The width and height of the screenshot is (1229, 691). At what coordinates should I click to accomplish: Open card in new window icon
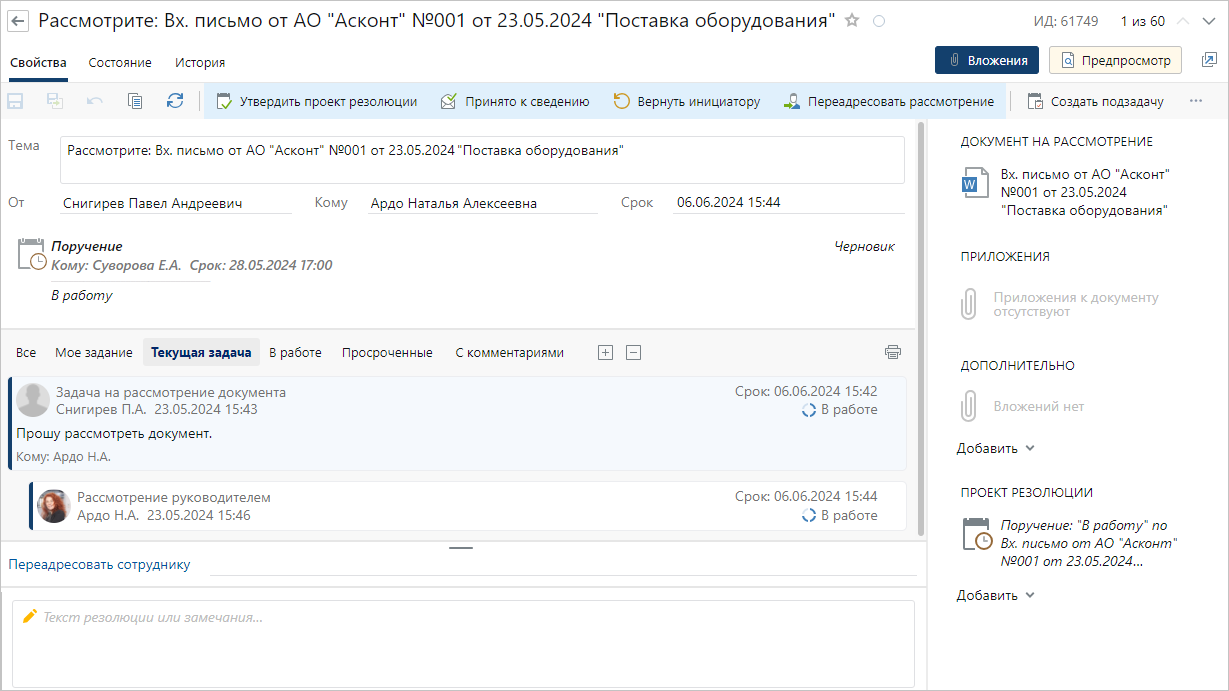[1208, 60]
